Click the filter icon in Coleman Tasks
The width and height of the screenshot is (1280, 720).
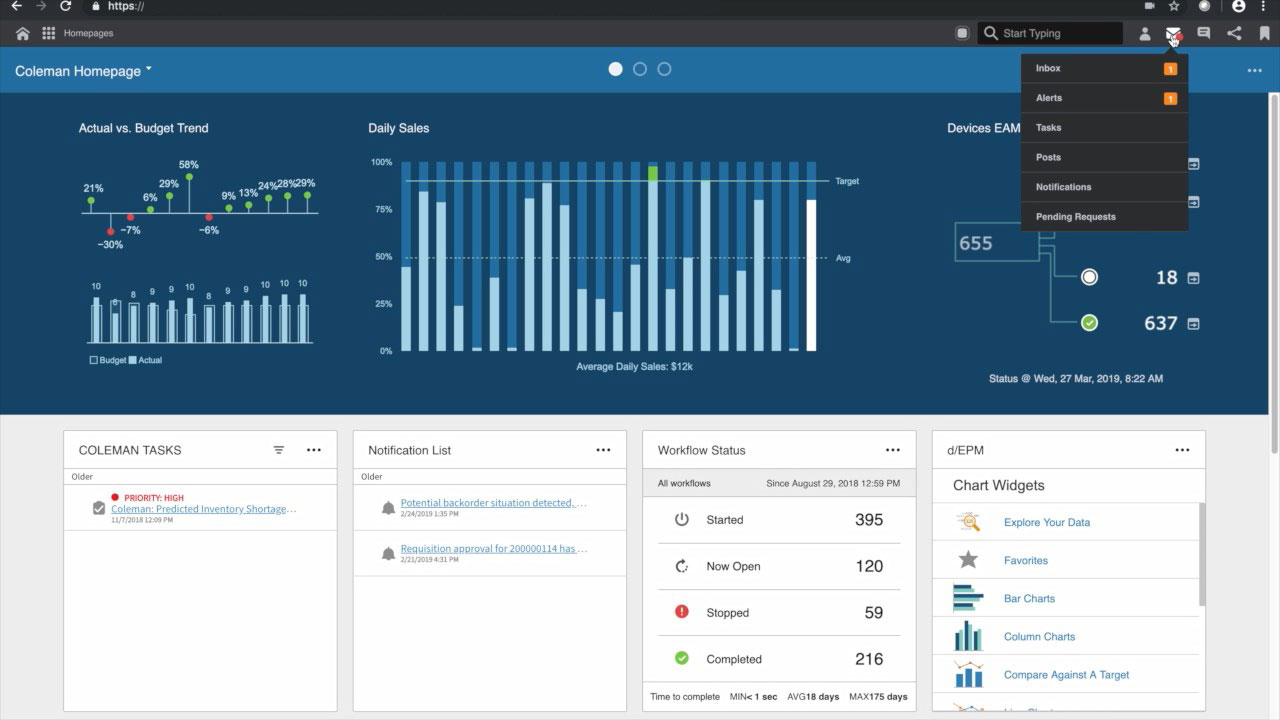[279, 450]
